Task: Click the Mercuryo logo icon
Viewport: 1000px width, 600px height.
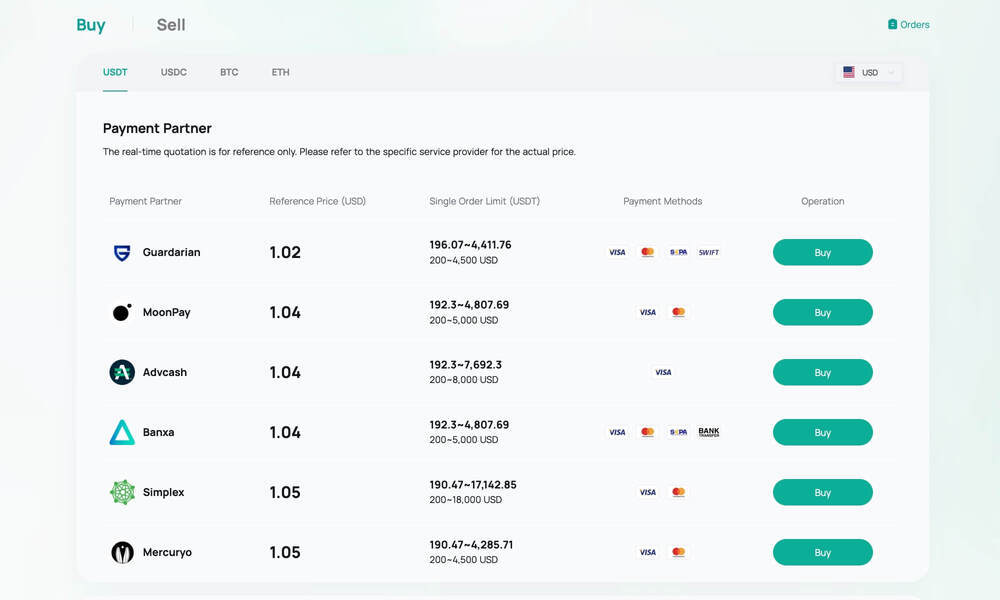Action: pos(122,552)
